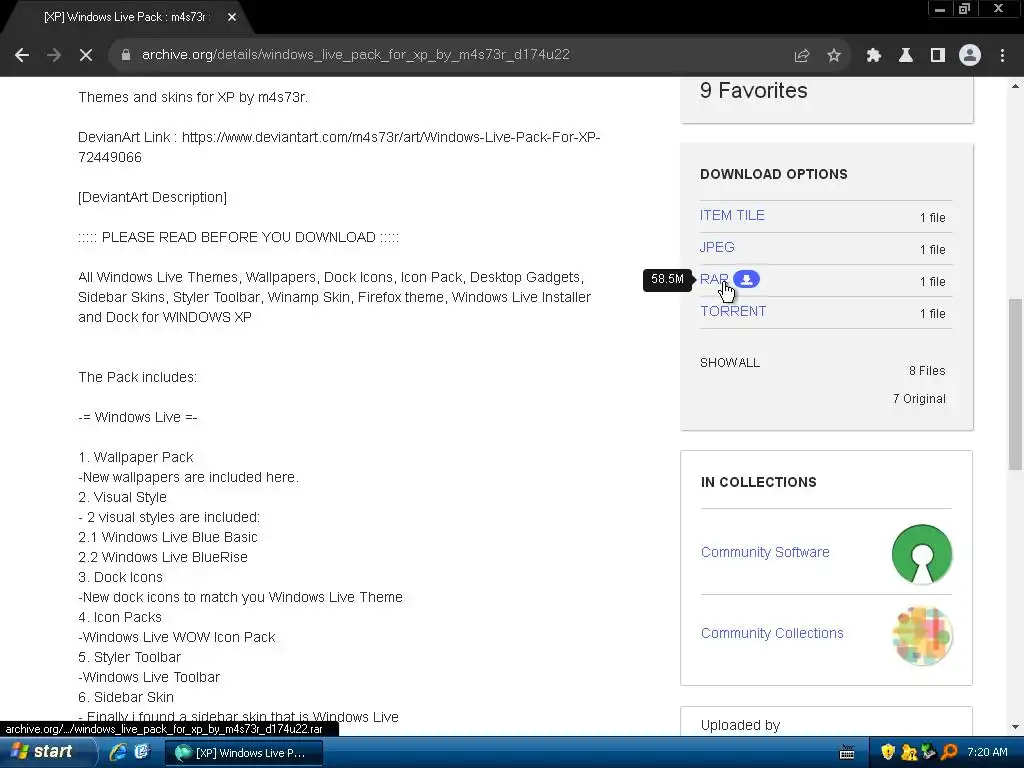Click the page vertical scrollbar thumb

tap(1015, 384)
